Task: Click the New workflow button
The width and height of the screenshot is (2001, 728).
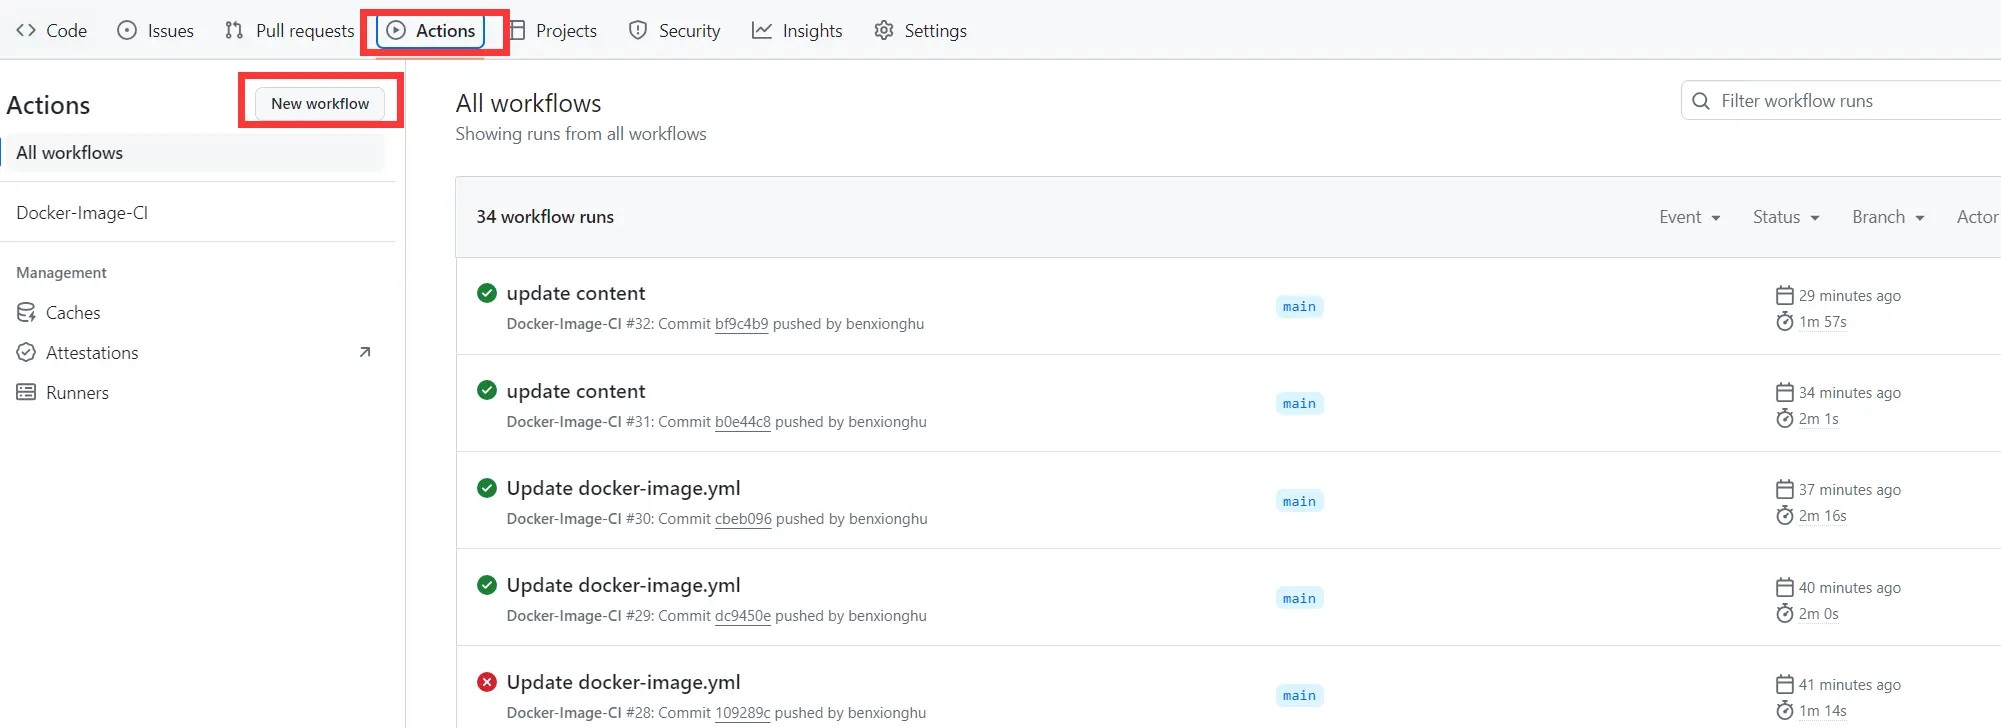Action: (320, 103)
